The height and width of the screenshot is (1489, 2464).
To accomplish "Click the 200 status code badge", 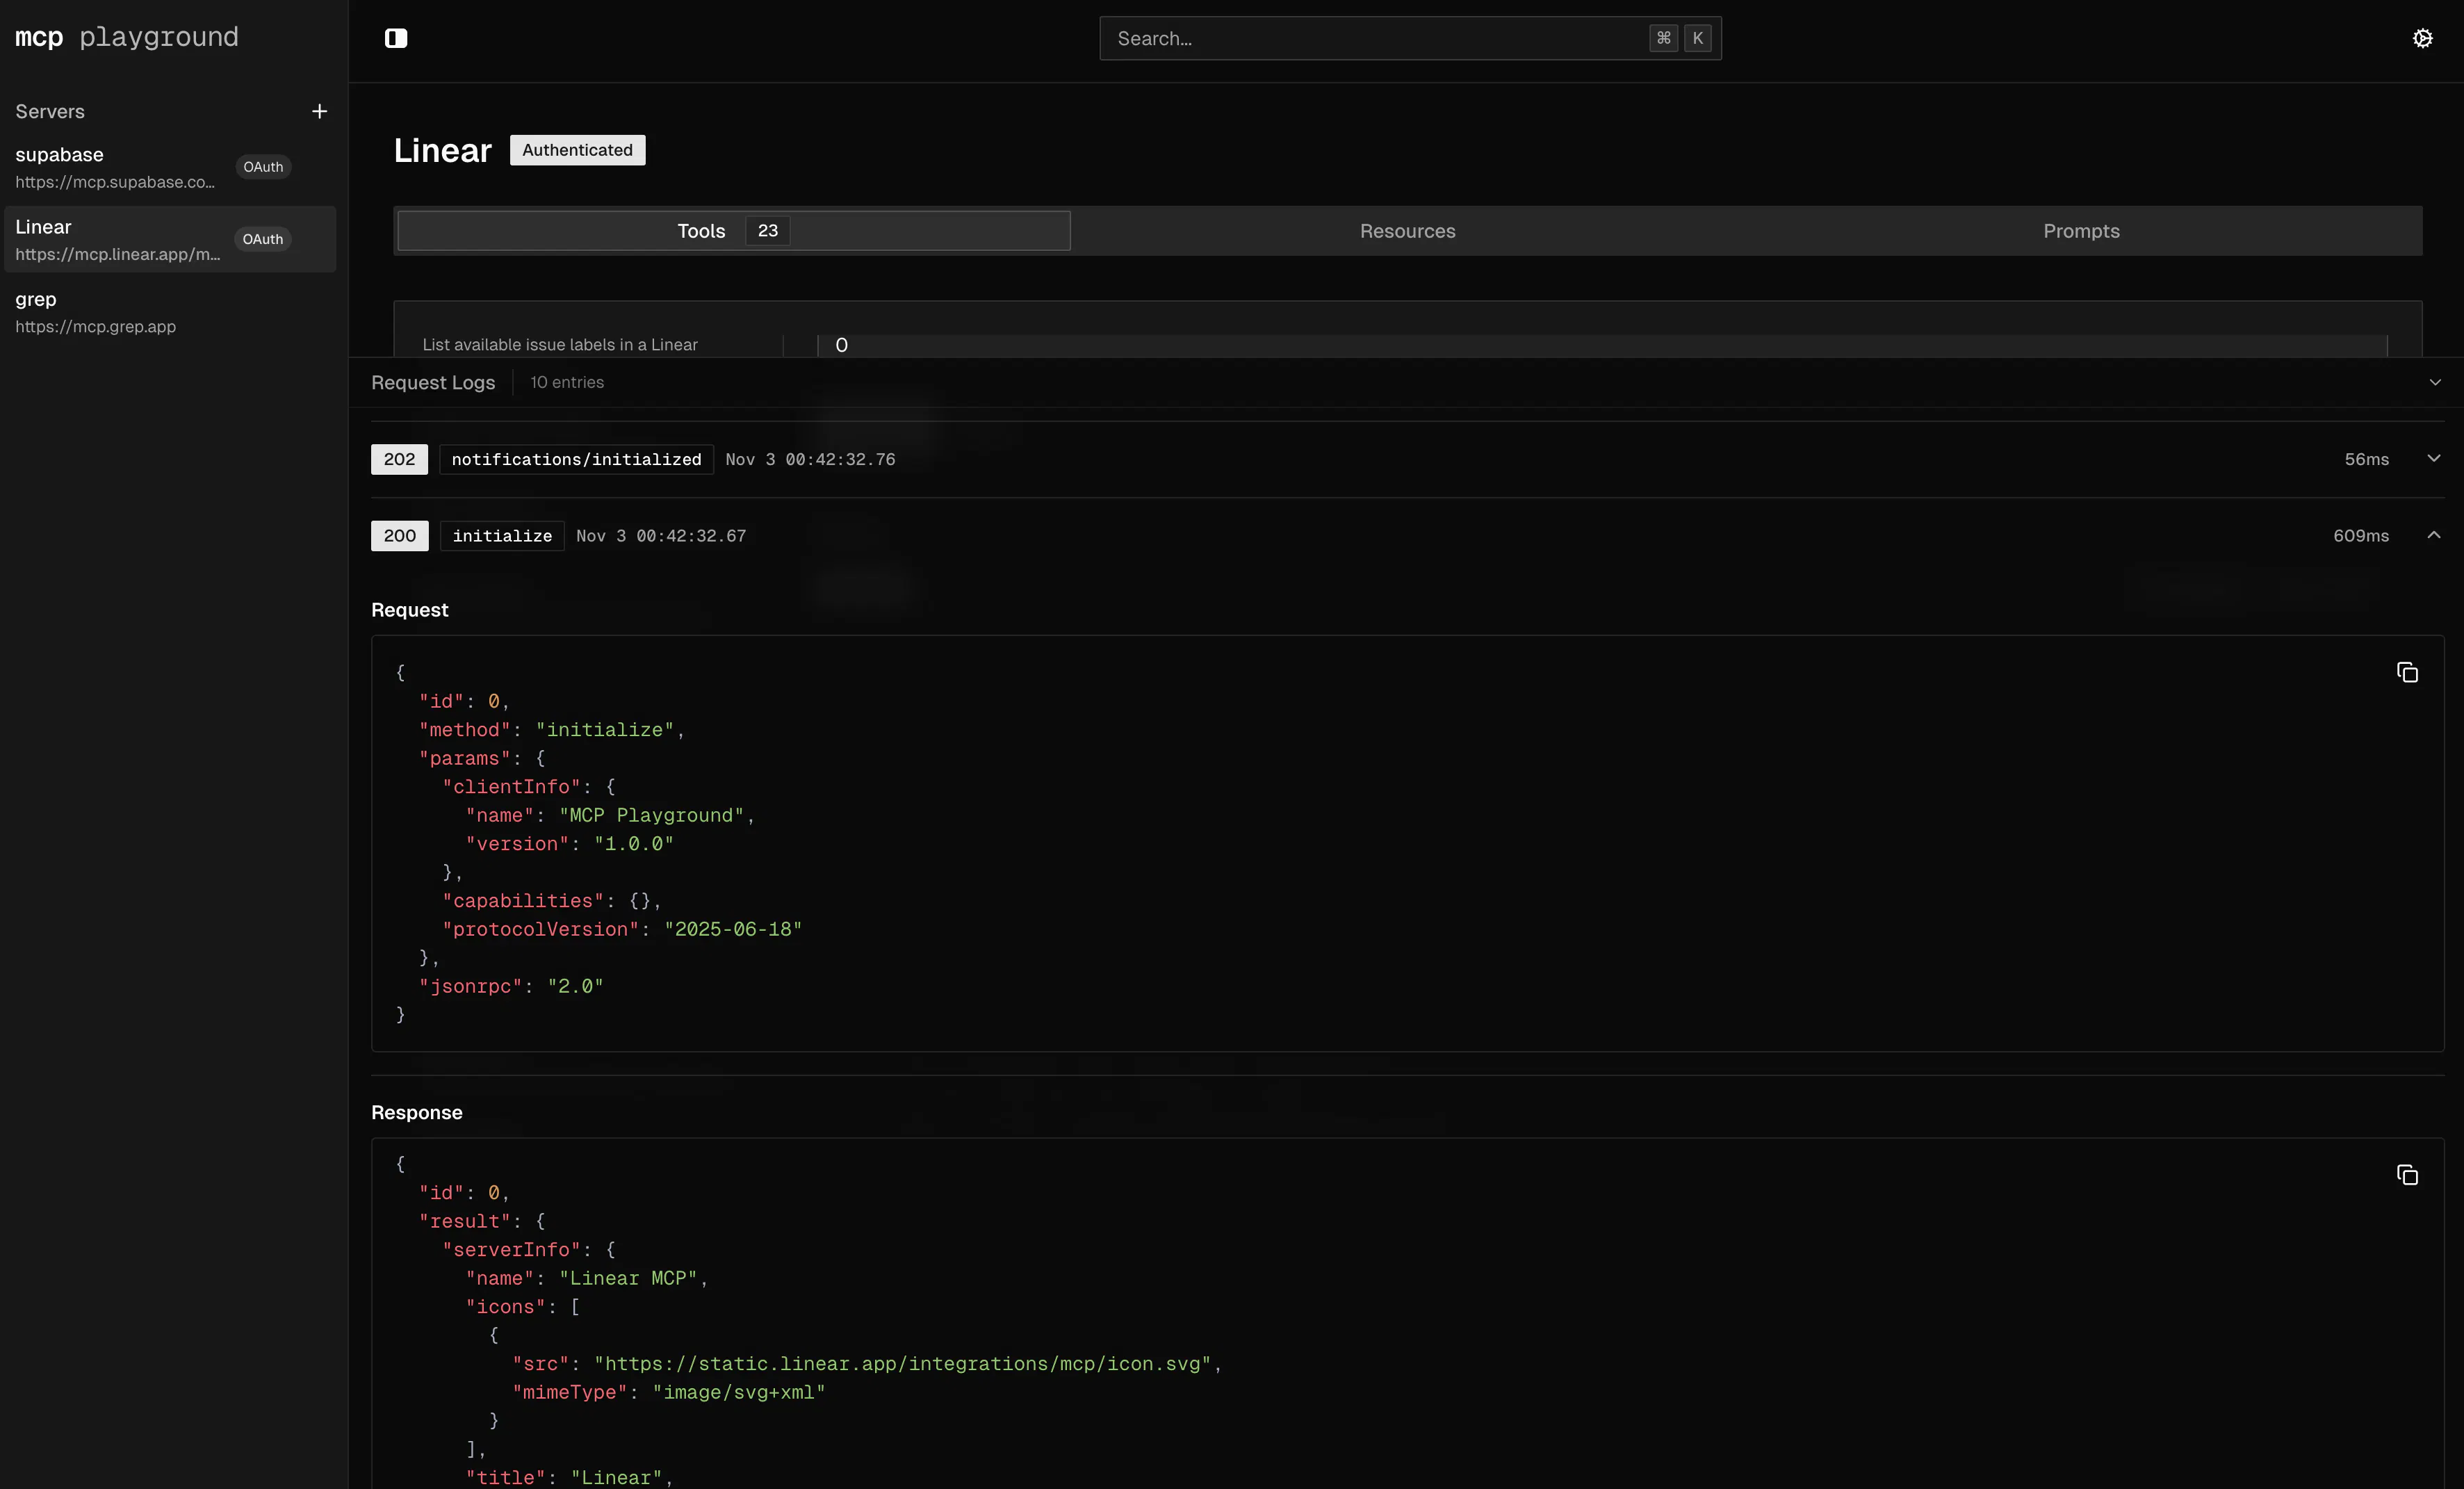I will [x=399, y=536].
